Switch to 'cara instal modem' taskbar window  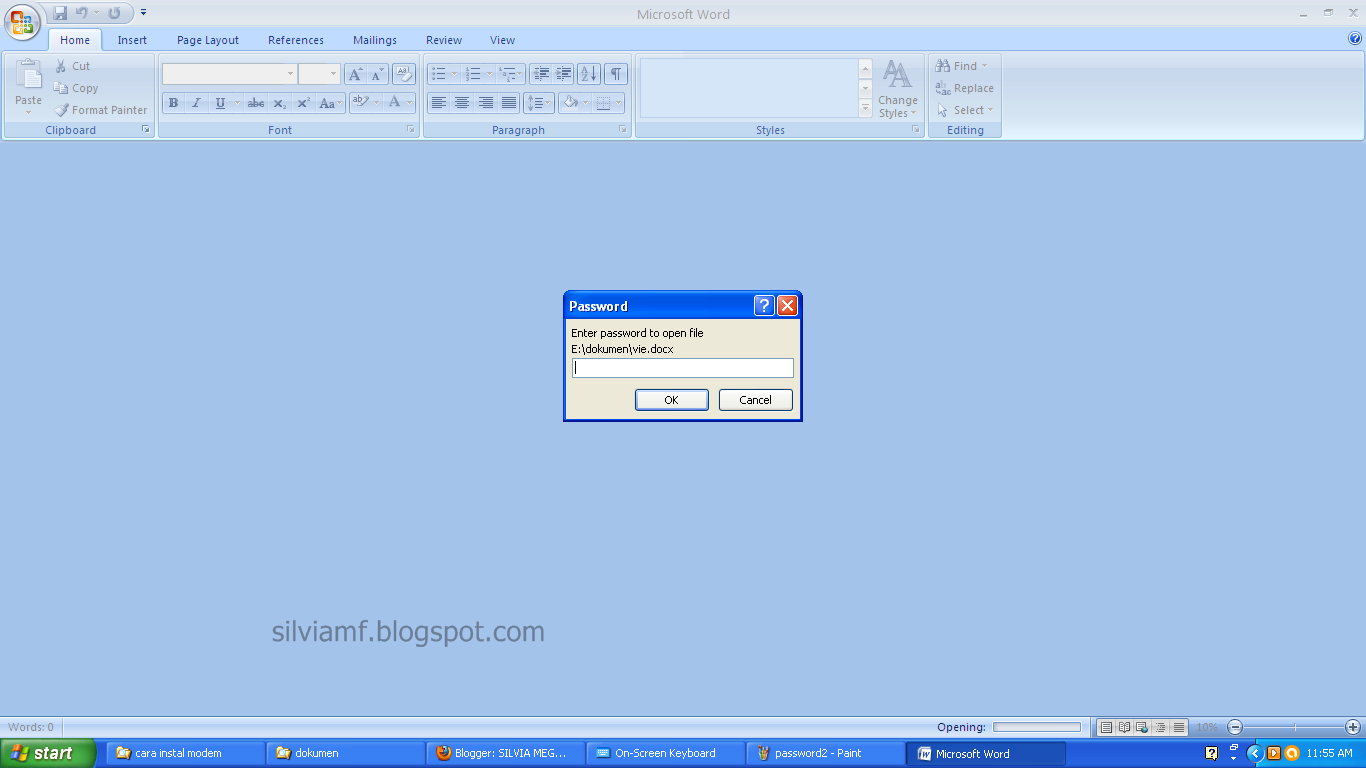[186, 753]
